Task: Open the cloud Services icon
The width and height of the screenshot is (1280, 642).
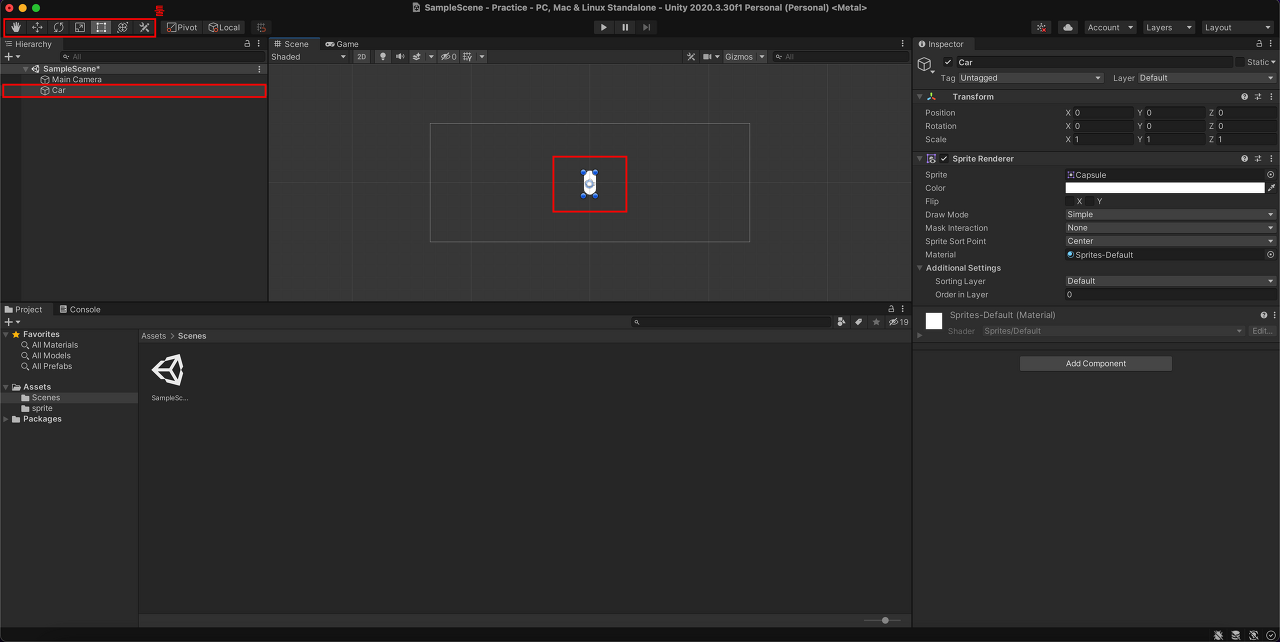Action: 1068,27
